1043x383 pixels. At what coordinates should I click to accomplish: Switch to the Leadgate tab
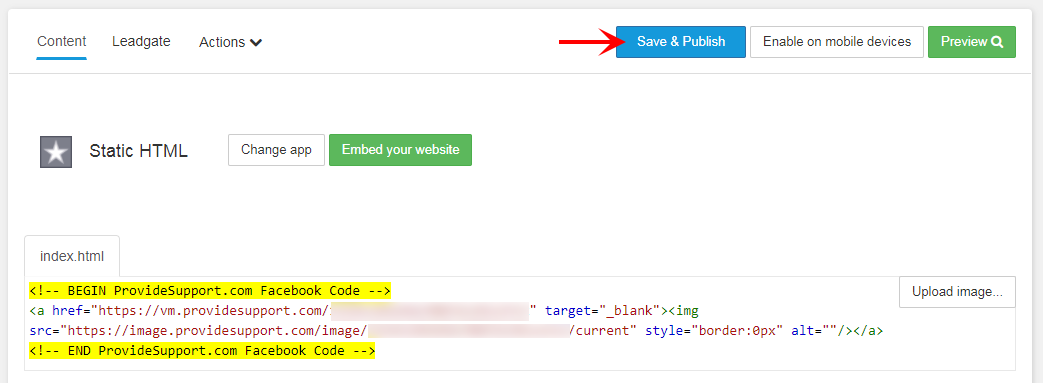pos(141,41)
